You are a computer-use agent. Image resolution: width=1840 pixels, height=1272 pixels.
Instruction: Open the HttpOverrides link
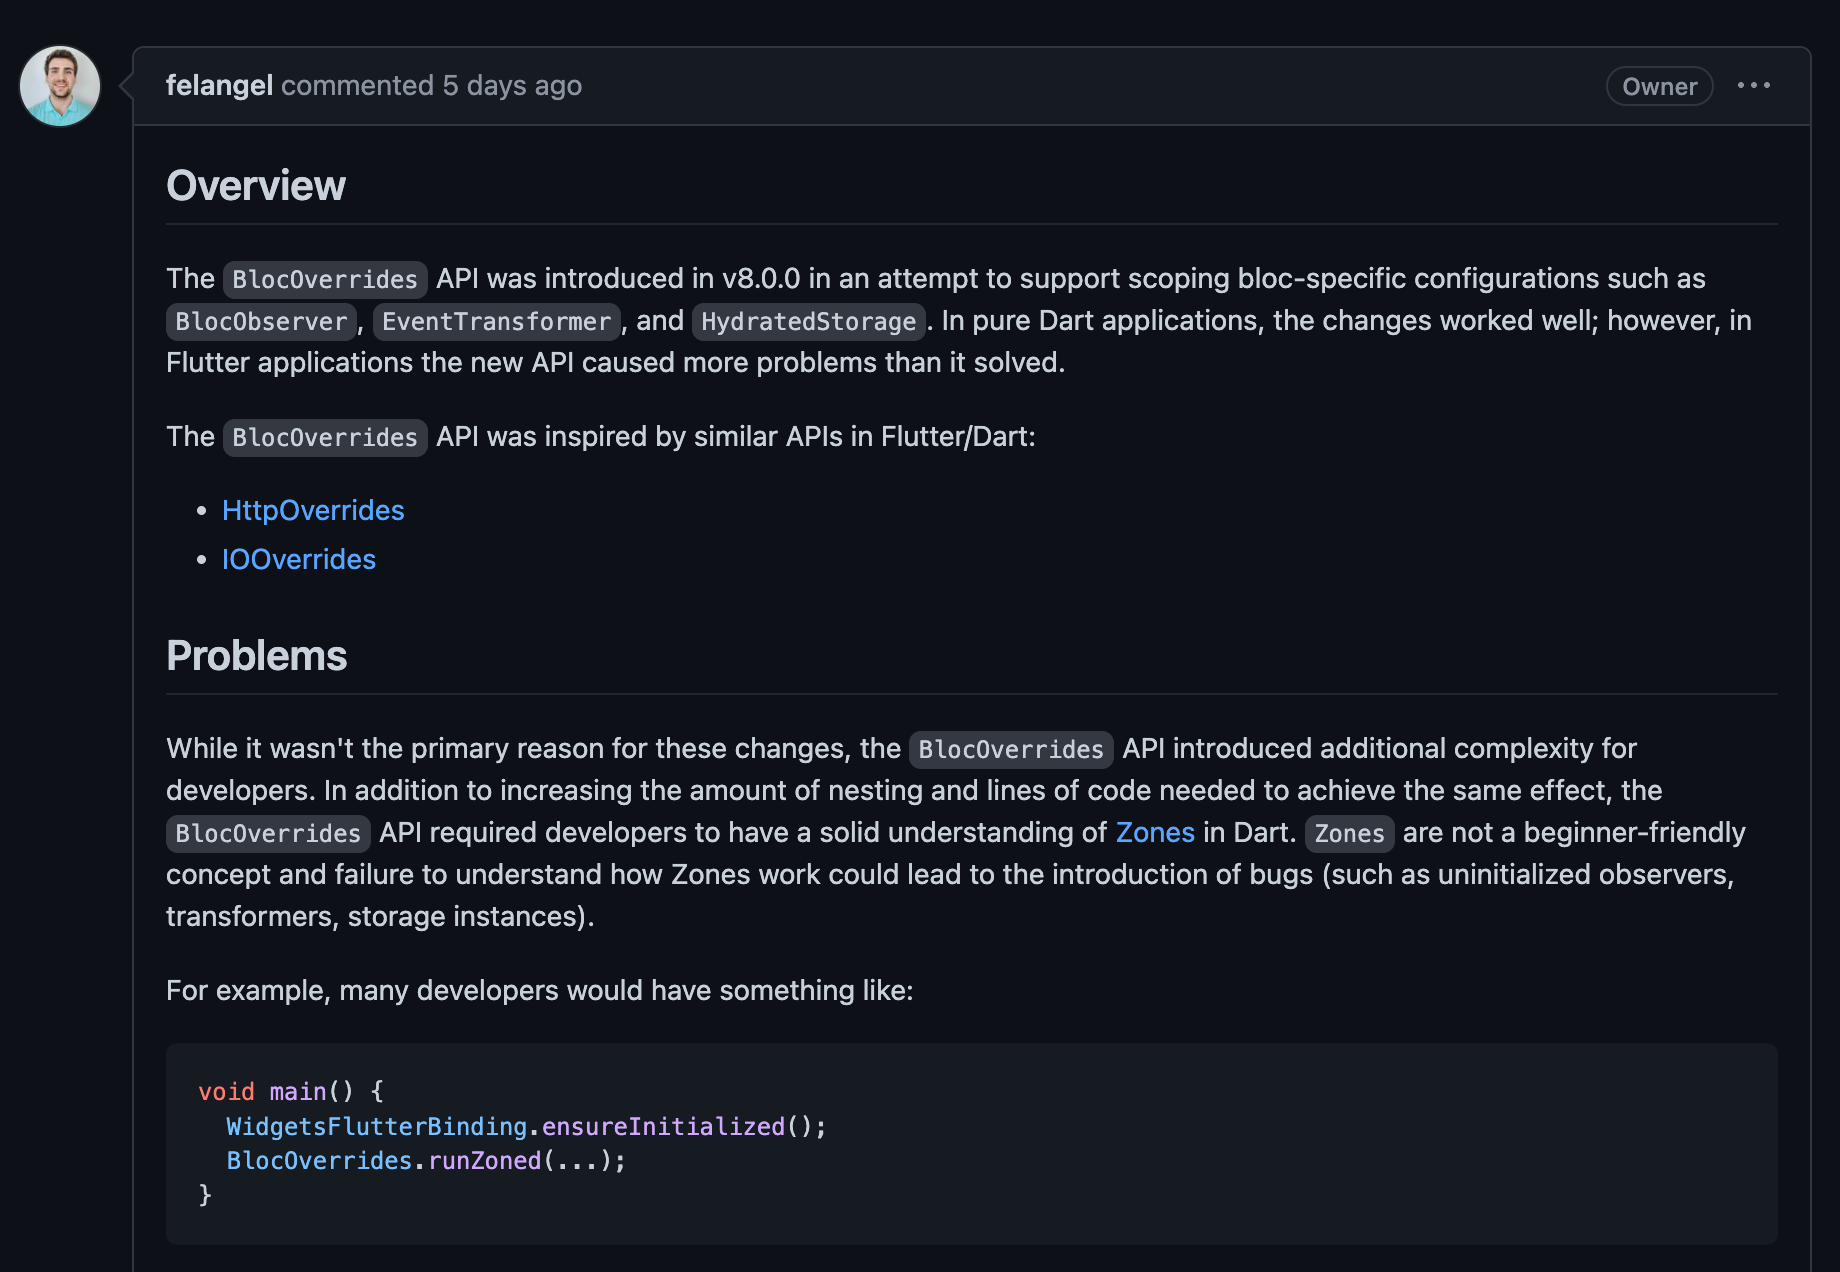tap(313, 511)
